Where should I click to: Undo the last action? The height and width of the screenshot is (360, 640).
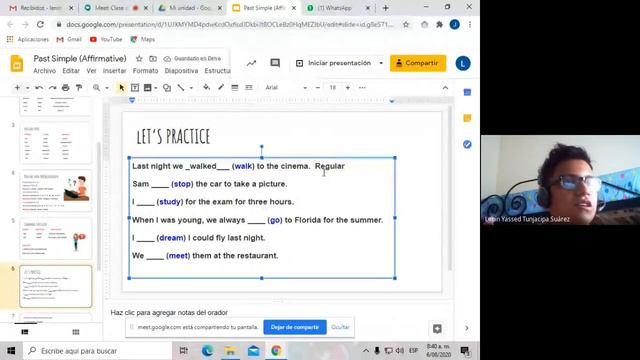[x=39, y=87]
